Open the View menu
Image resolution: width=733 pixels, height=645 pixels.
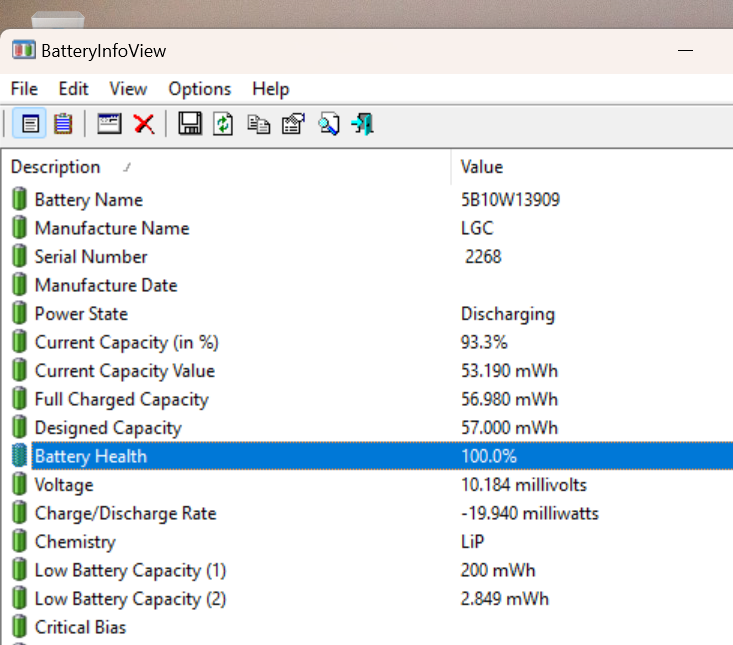point(128,89)
